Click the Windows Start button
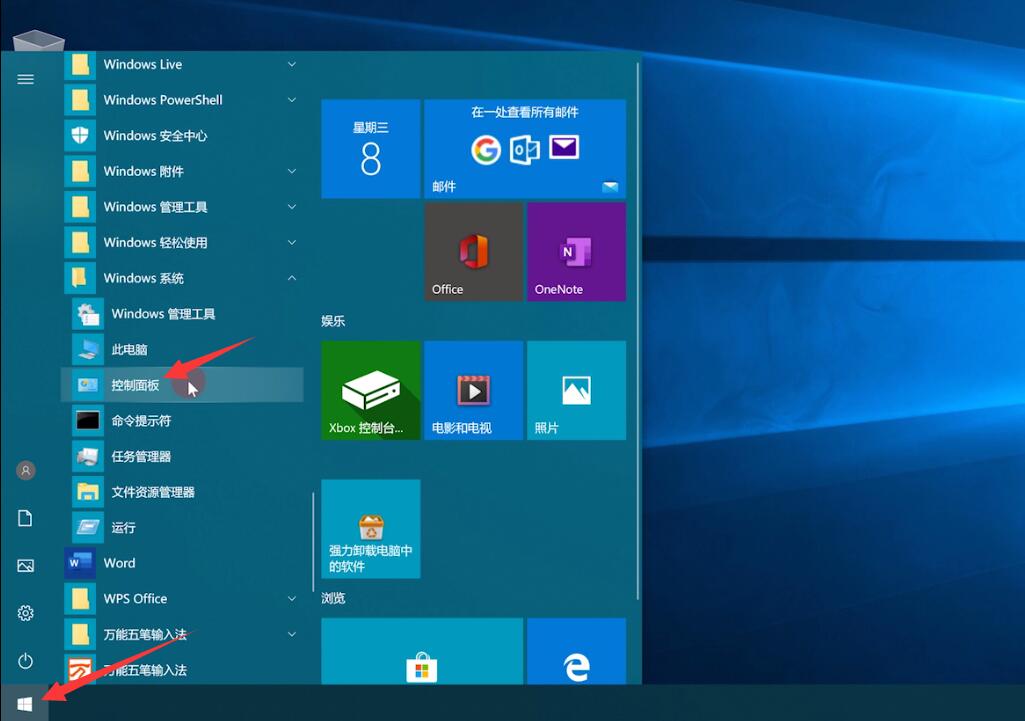This screenshot has height=721, width=1025. click(x=25, y=703)
